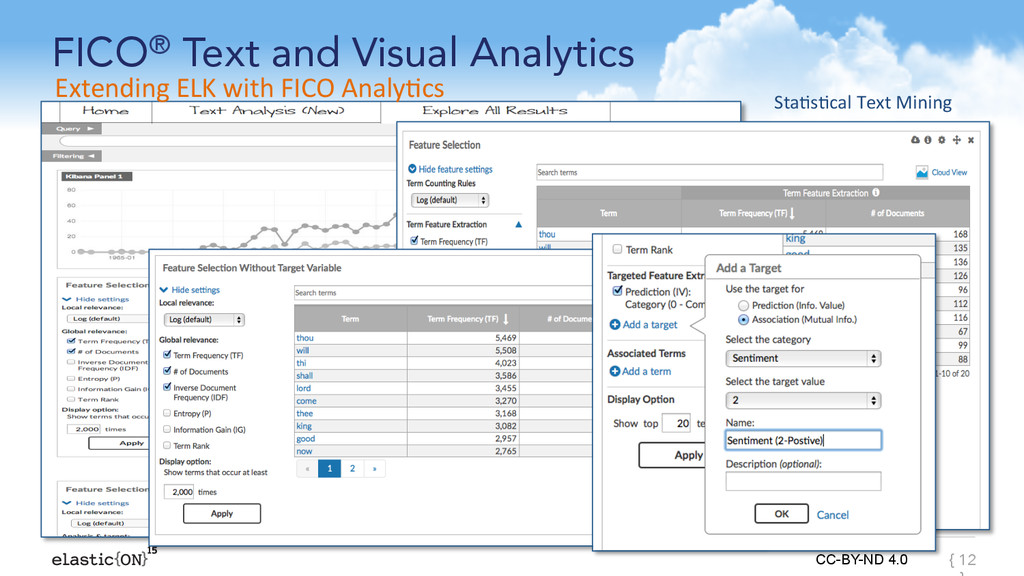Toggle Prediction (IV) checkbox

(x=617, y=291)
